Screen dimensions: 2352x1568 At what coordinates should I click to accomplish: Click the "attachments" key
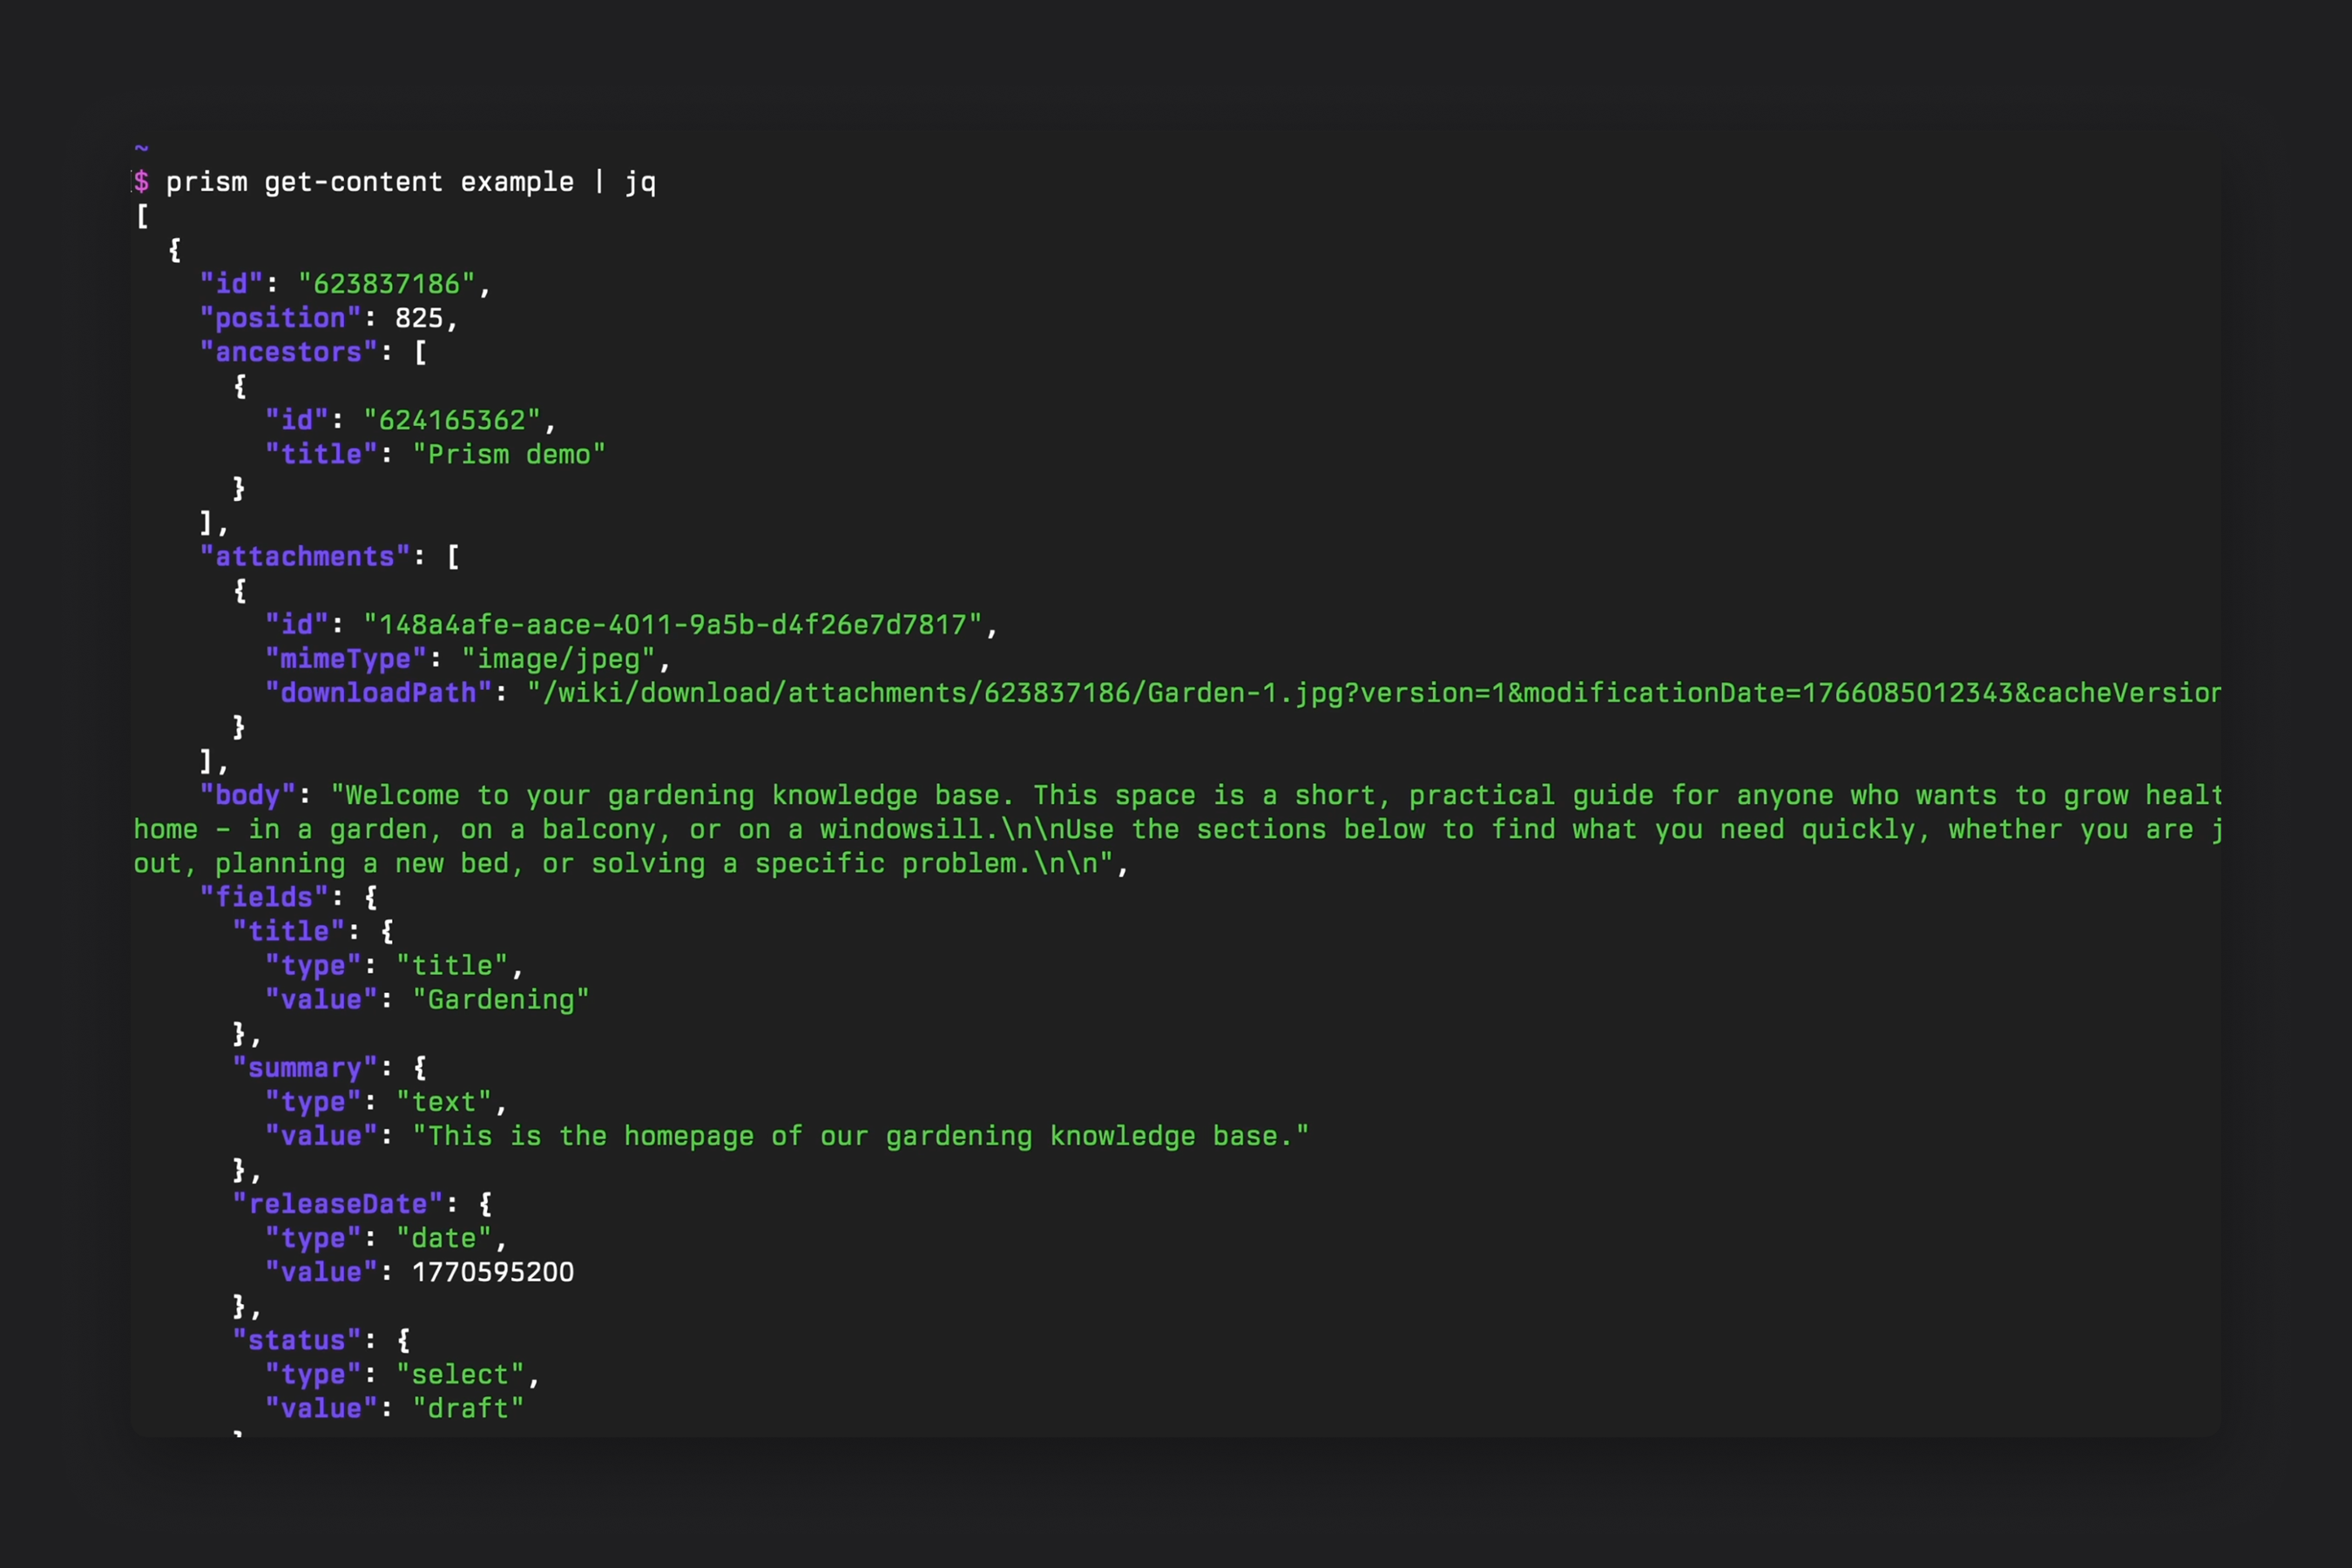click(x=304, y=556)
